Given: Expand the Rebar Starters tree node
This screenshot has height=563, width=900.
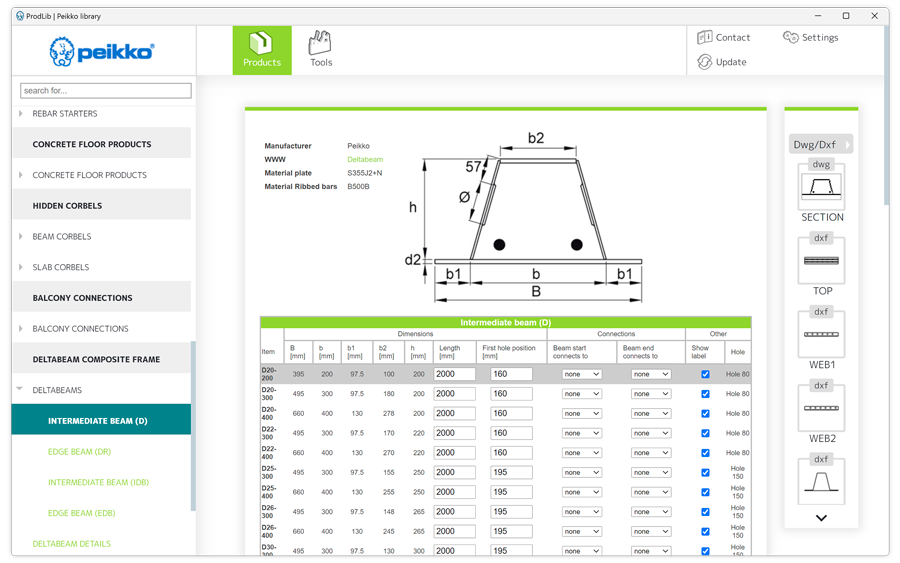Looking at the screenshot, I should click(x=21, y=114).
